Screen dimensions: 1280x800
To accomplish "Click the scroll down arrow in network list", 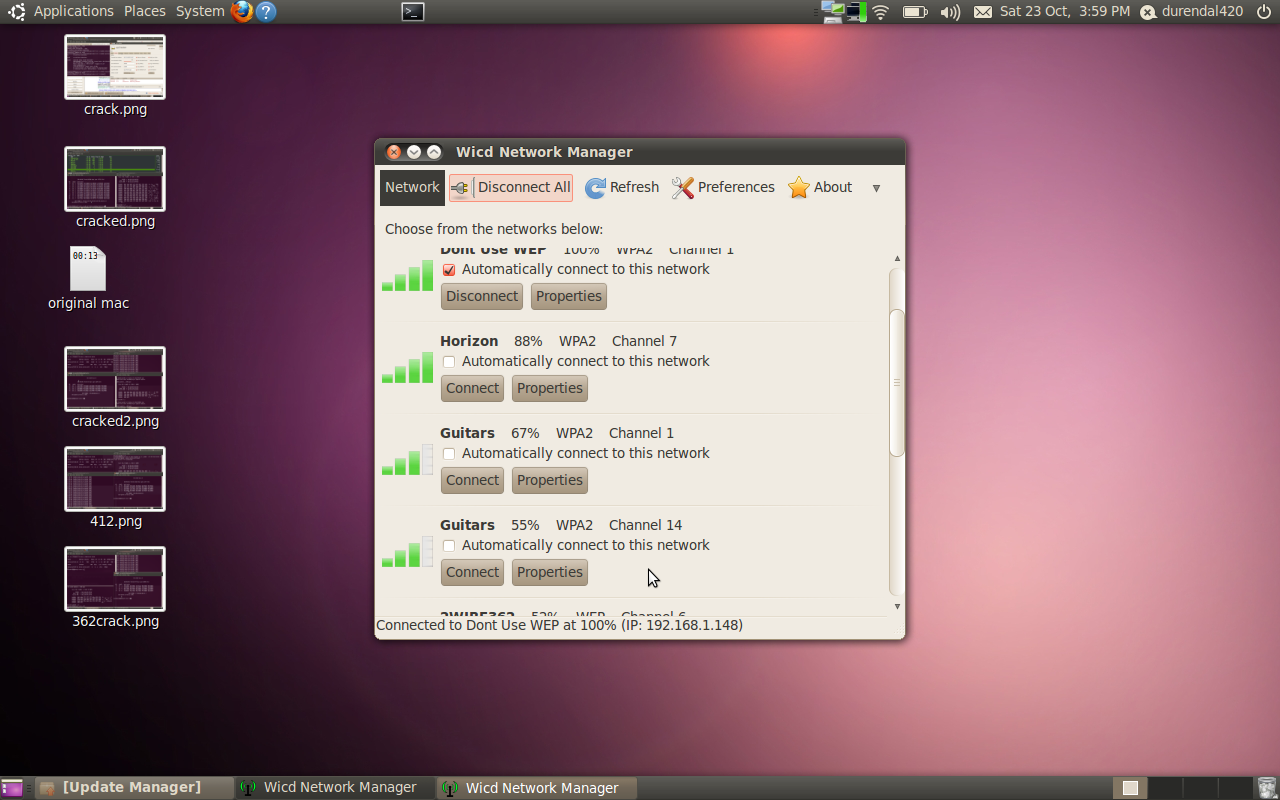I will (897, 607).
